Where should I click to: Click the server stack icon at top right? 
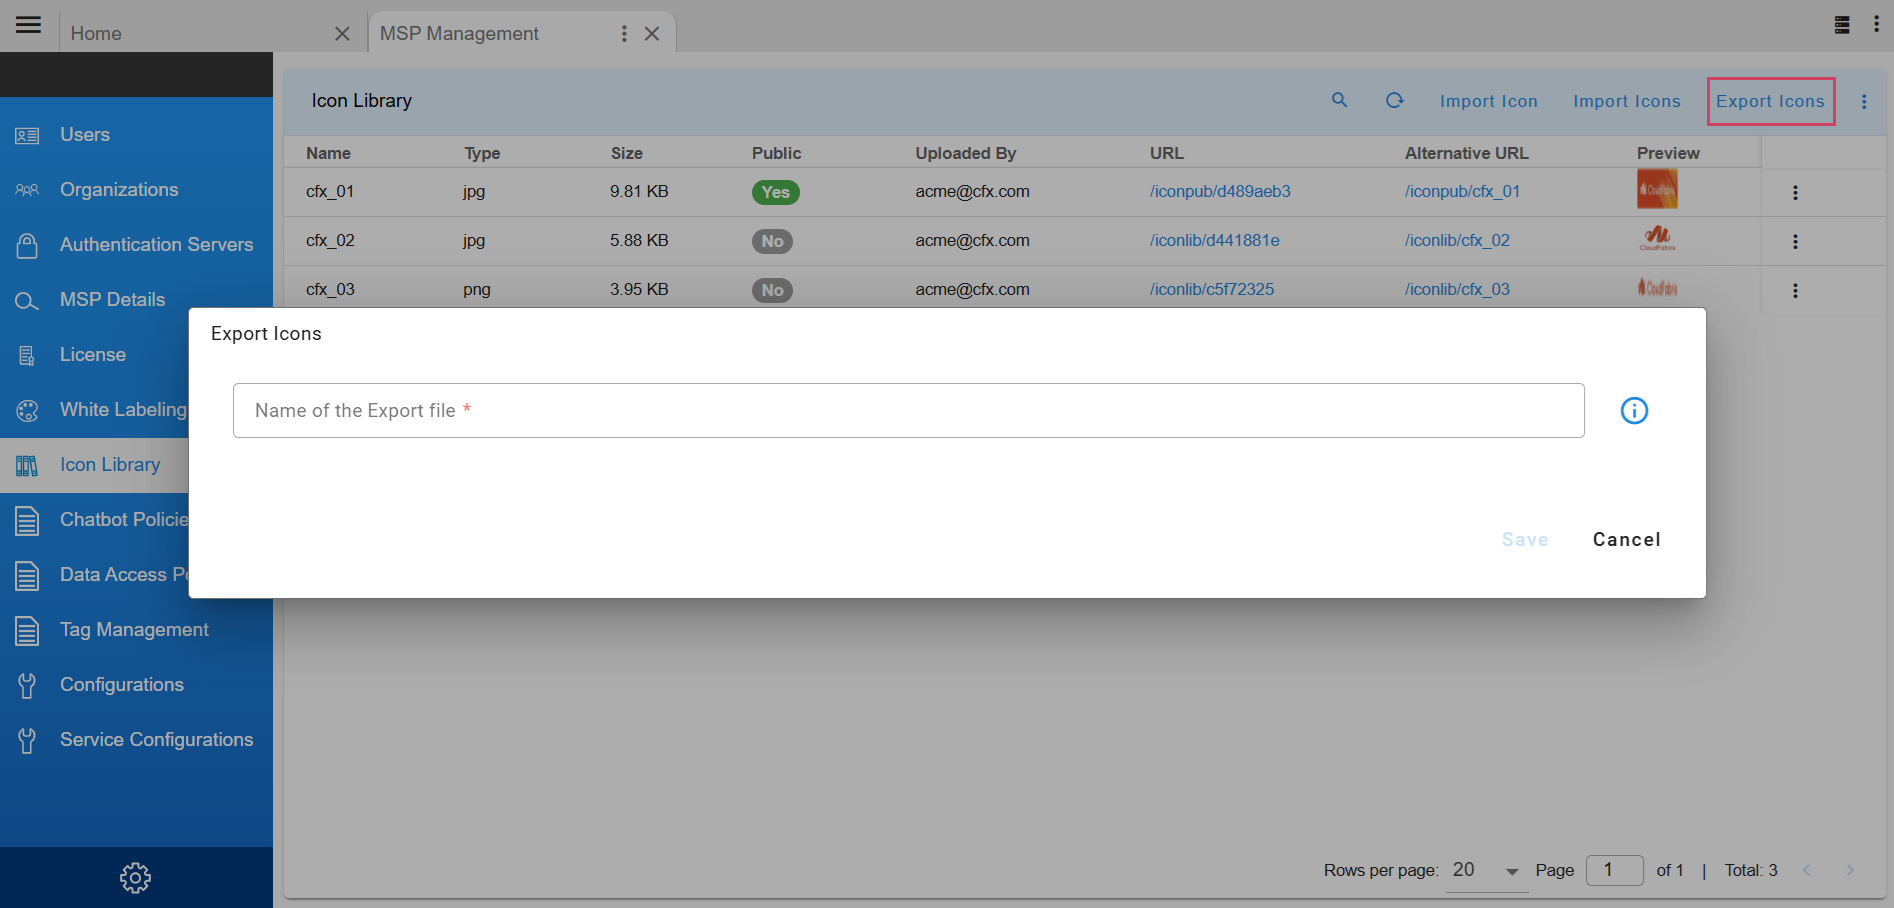pos(1841,25)
